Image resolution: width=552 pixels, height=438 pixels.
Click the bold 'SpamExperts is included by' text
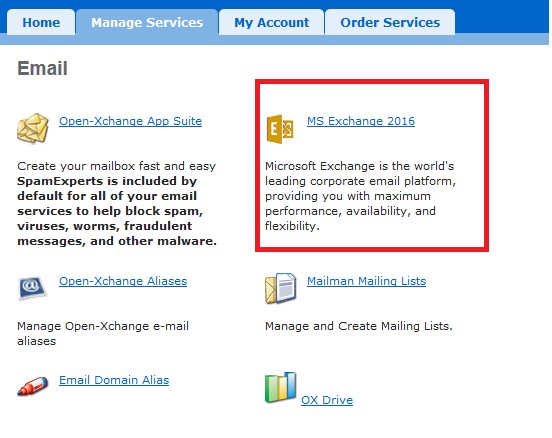pyautogui.click(x=107, y=181)
